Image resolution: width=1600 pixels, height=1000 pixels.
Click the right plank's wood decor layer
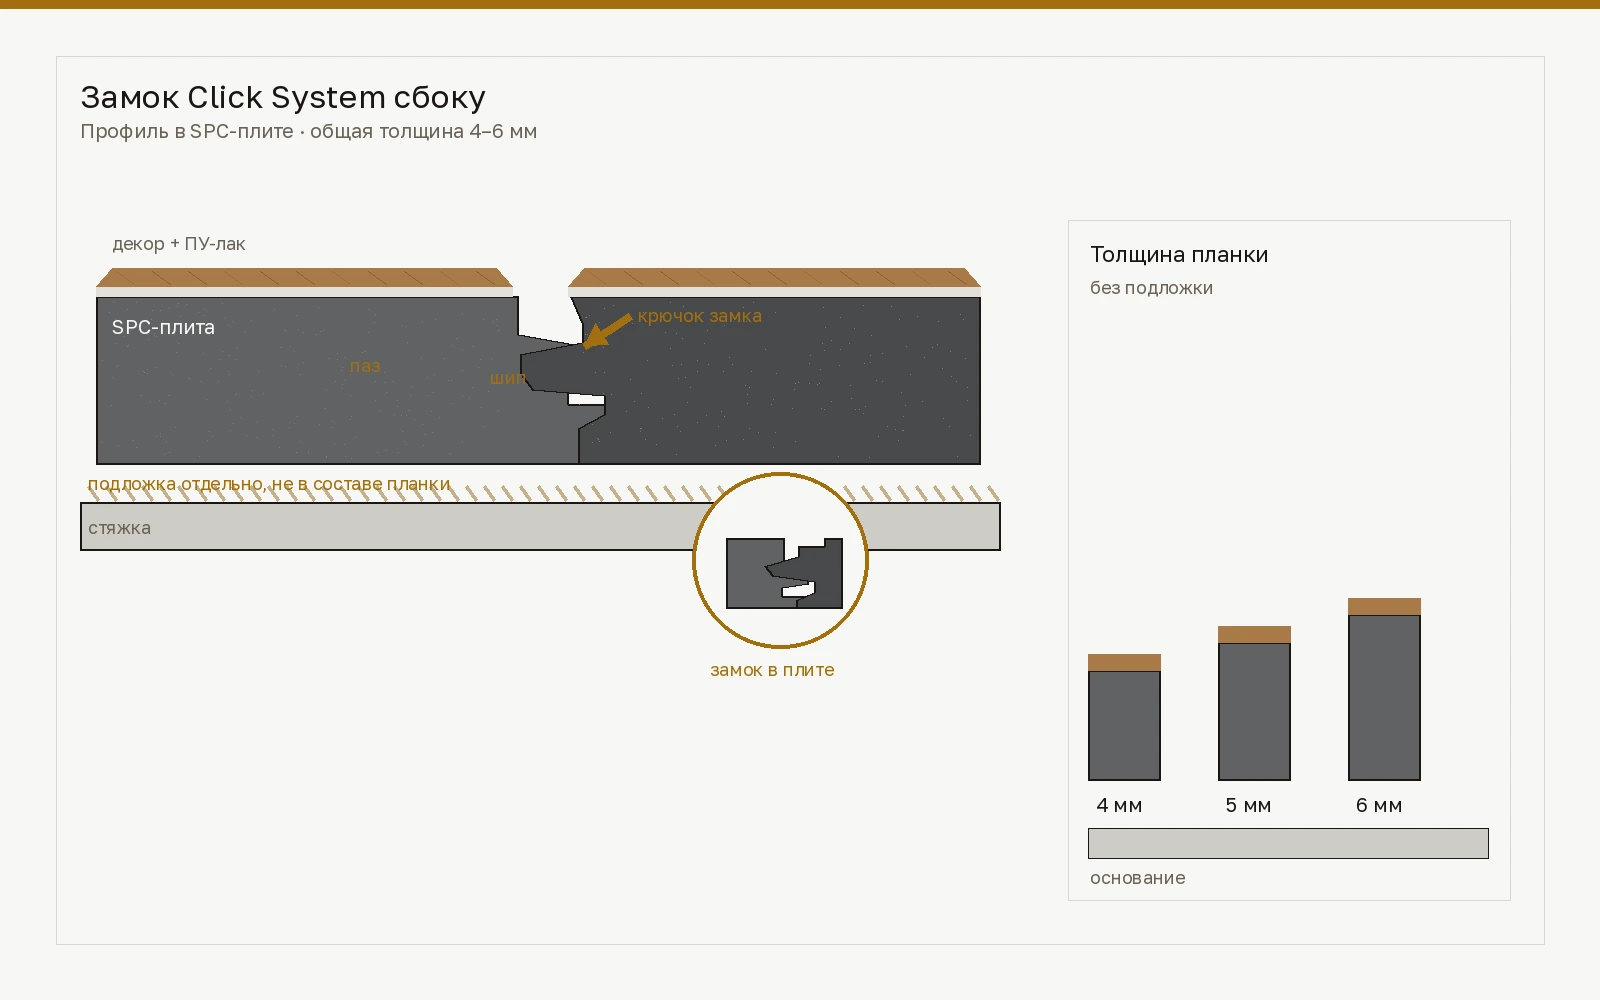[775, 277]
